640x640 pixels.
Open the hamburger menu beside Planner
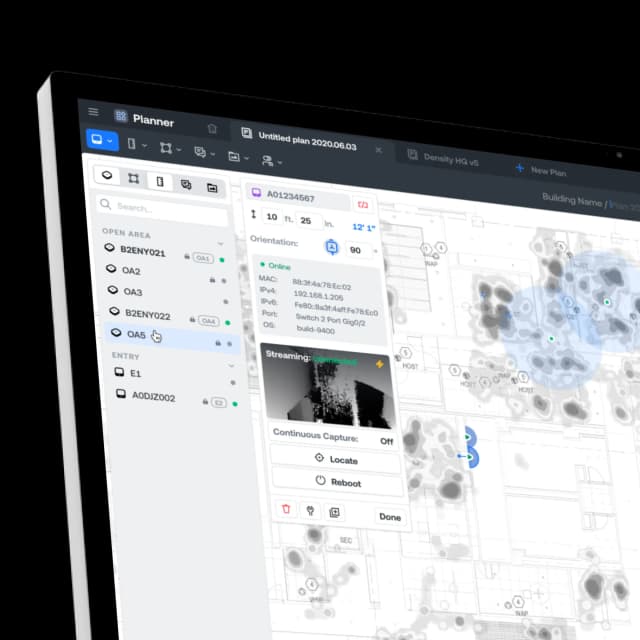pyautogui.click(x=93, y=111)
